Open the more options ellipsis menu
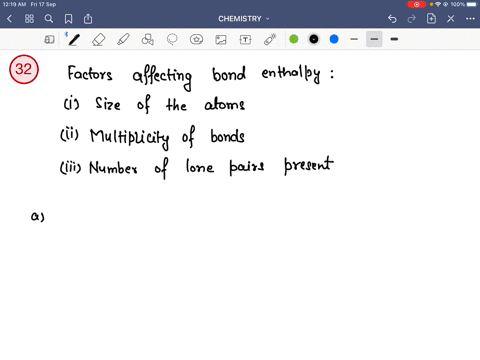This screenshot has height=360, width=480. pos(470,19)
